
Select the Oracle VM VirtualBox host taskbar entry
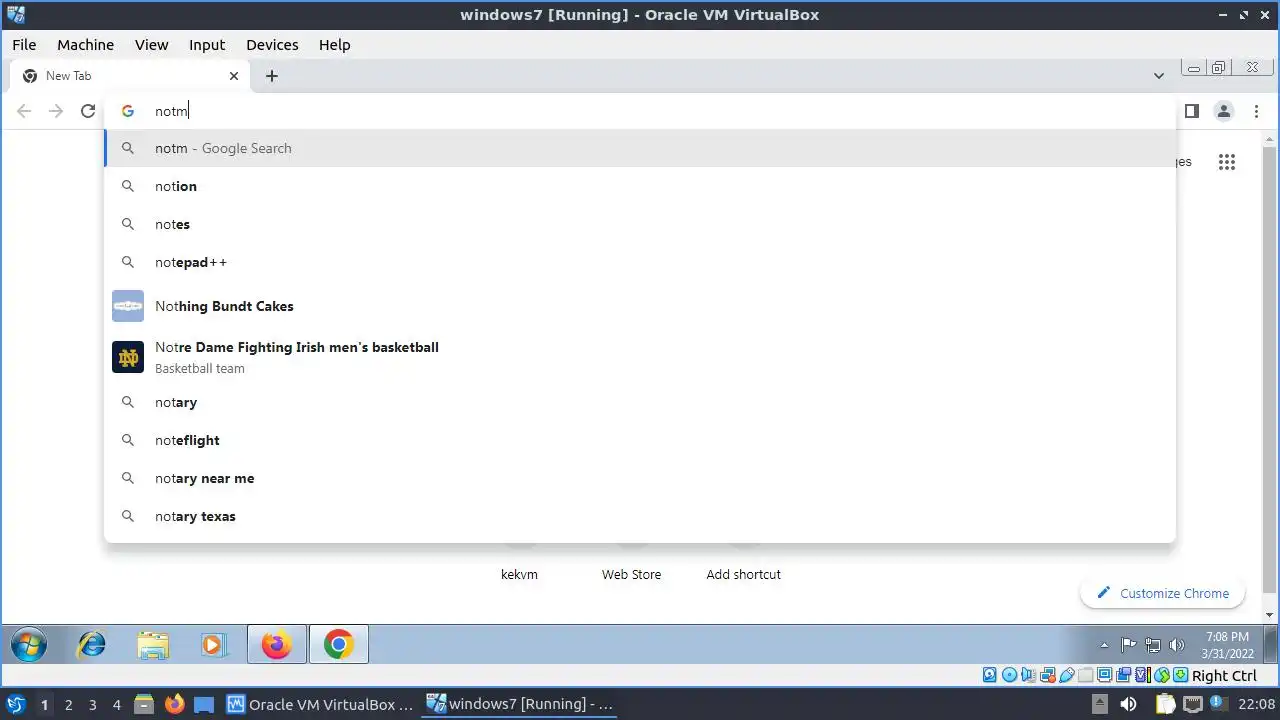(320, 704)
